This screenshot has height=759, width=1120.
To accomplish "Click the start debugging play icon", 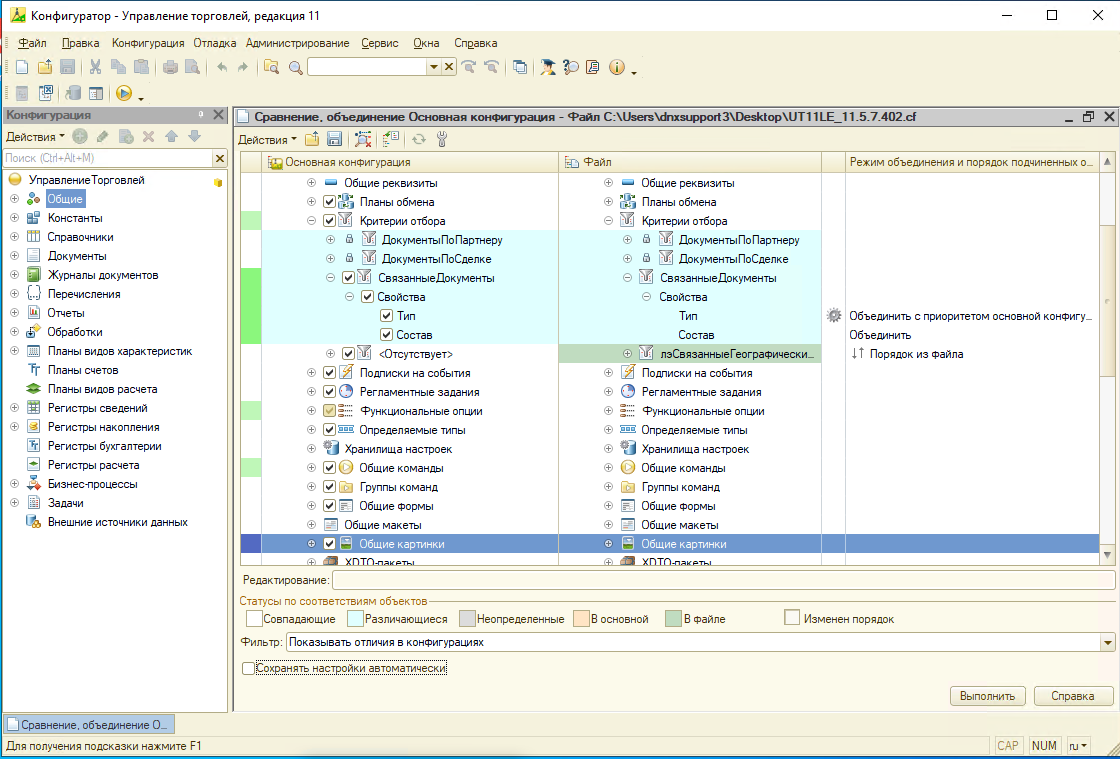I will click(x=124, y=93).
